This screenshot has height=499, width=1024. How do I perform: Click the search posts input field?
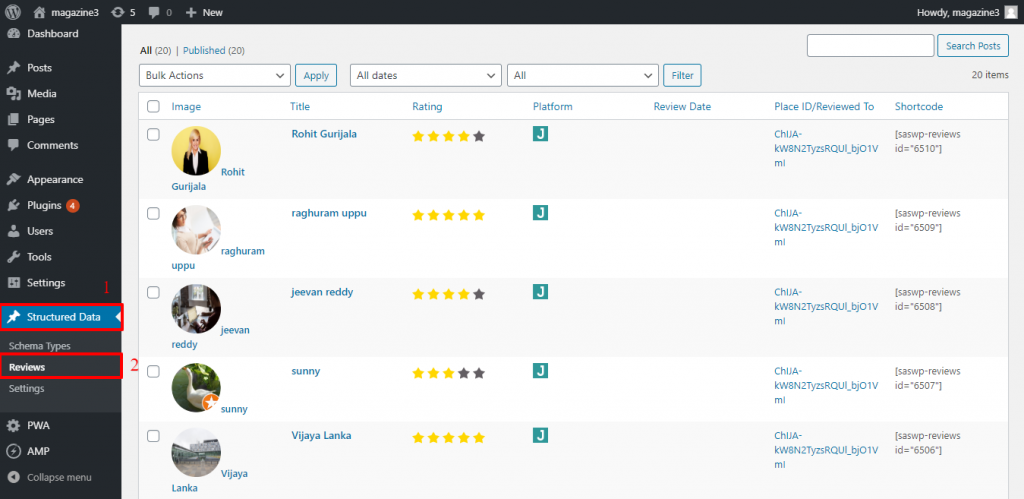tap(871, 46)
